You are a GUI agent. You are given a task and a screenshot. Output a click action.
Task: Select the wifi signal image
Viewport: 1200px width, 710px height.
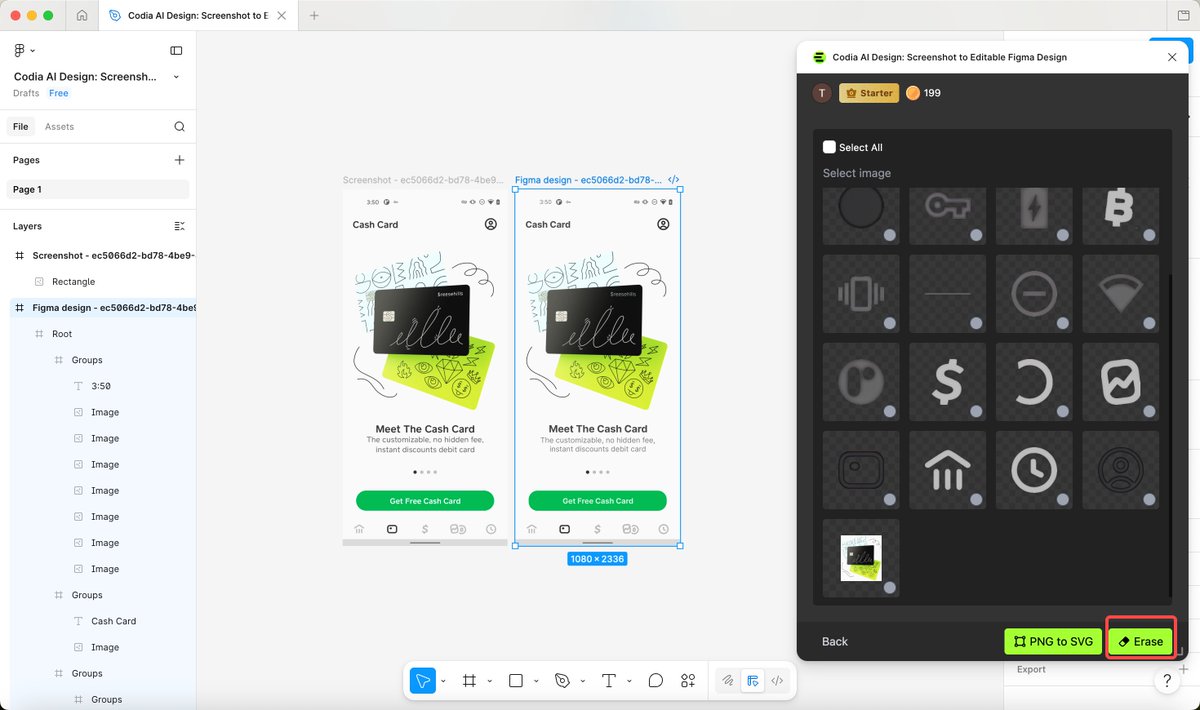(x=1121, y=294)
